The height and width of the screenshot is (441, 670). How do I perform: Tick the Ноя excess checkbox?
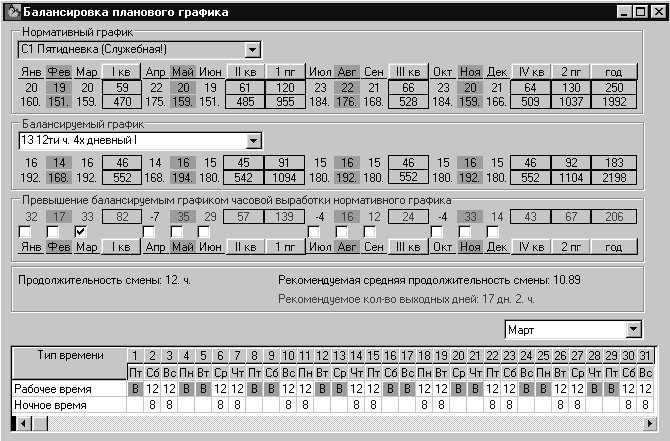point(464,232)
